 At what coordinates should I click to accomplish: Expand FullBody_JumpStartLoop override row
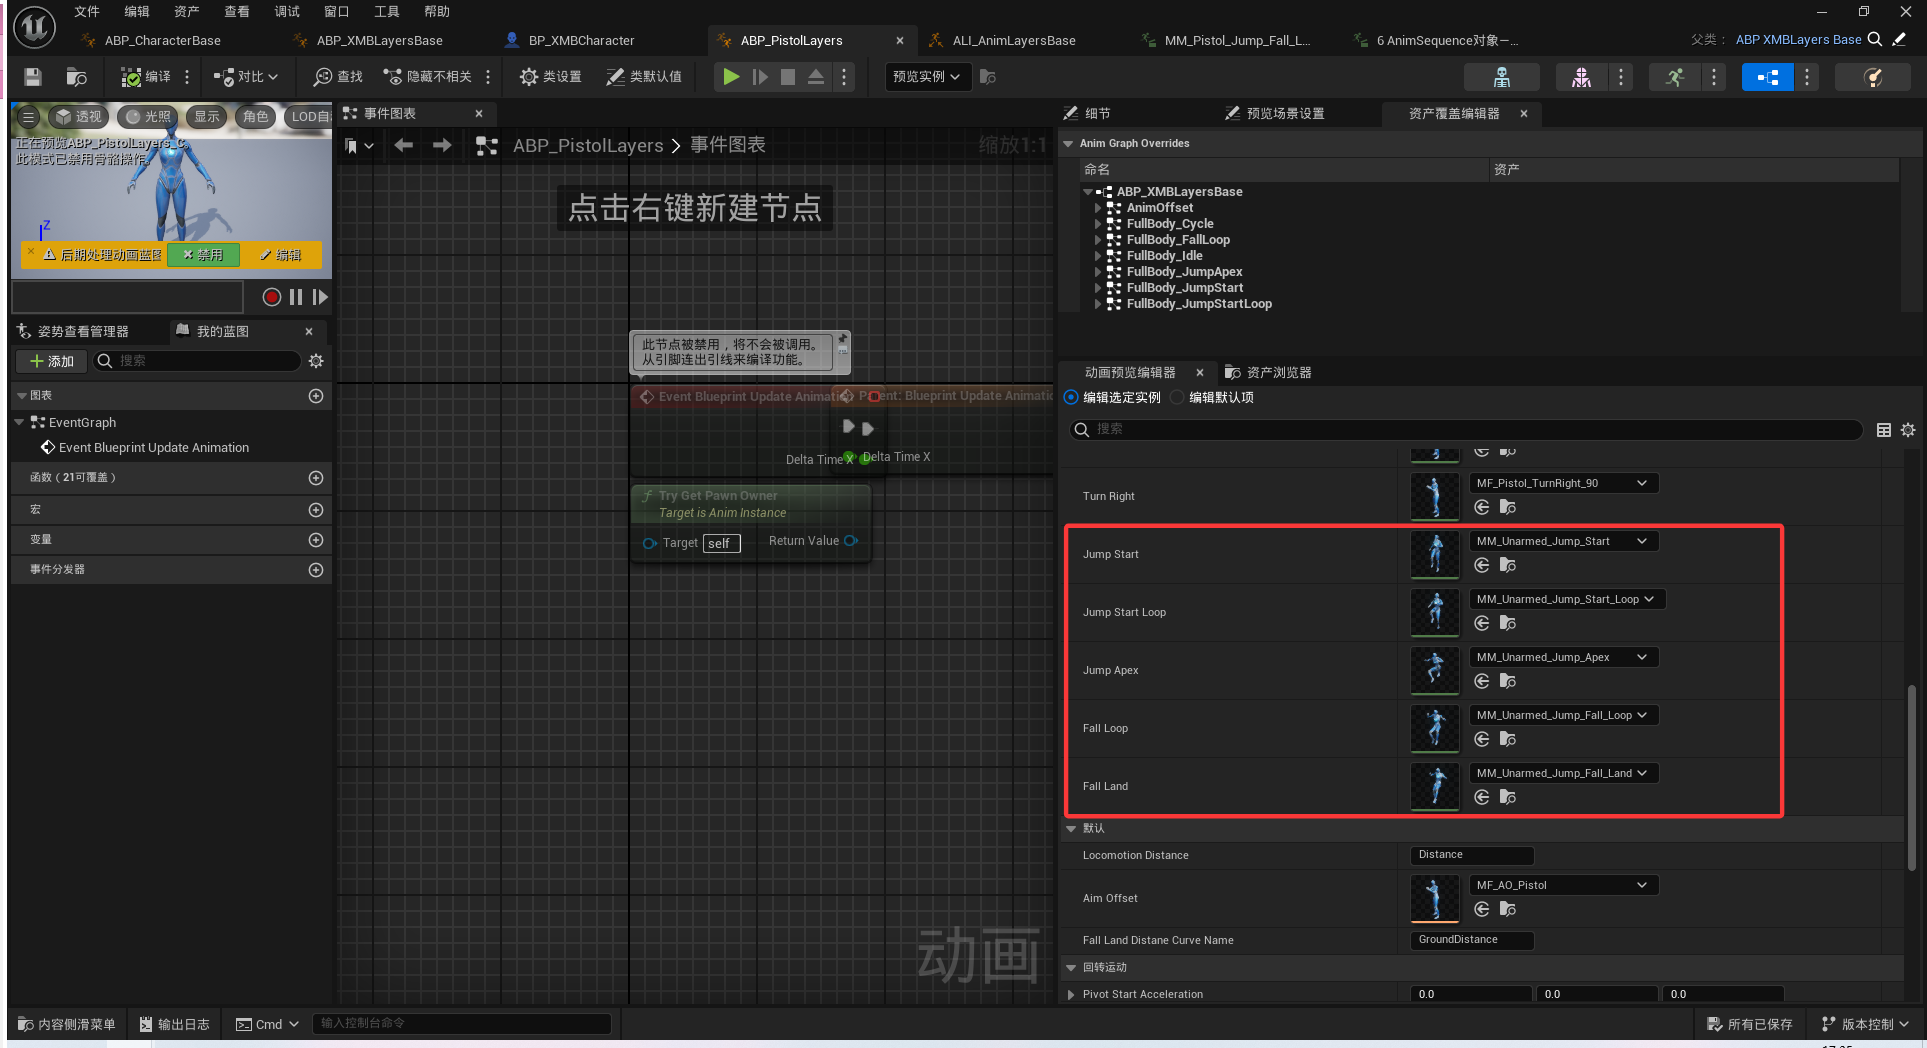pos(1097,304)
